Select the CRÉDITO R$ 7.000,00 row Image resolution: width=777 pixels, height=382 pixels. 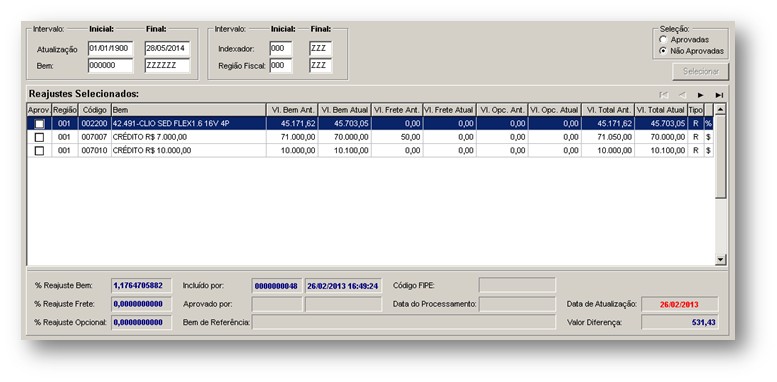tap(370, 137)
